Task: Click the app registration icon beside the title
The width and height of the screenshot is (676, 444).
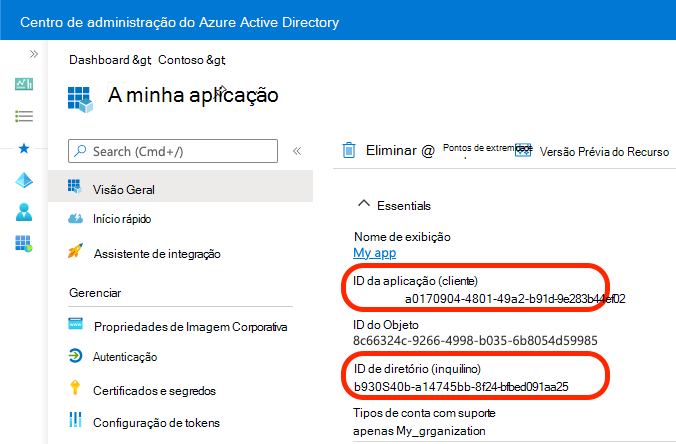Action: (x=80, y=100)
